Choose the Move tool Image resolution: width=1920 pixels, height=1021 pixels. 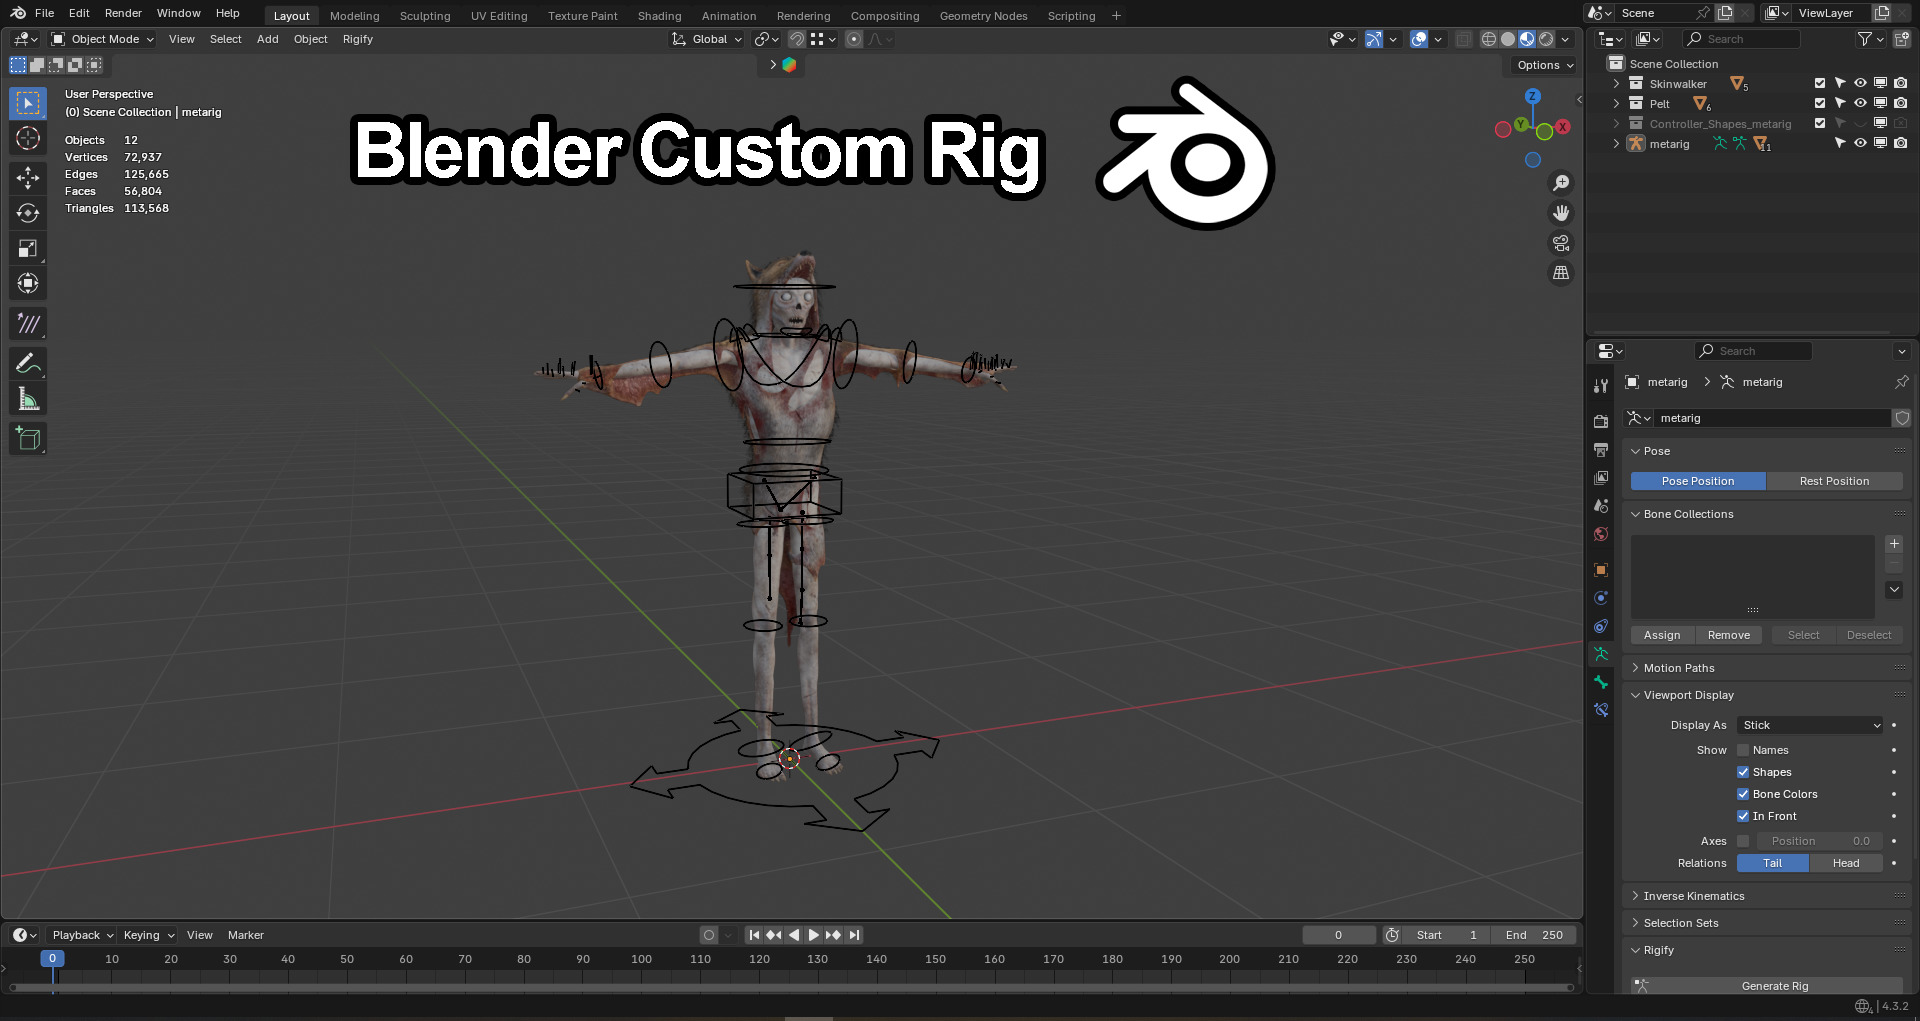28,178
